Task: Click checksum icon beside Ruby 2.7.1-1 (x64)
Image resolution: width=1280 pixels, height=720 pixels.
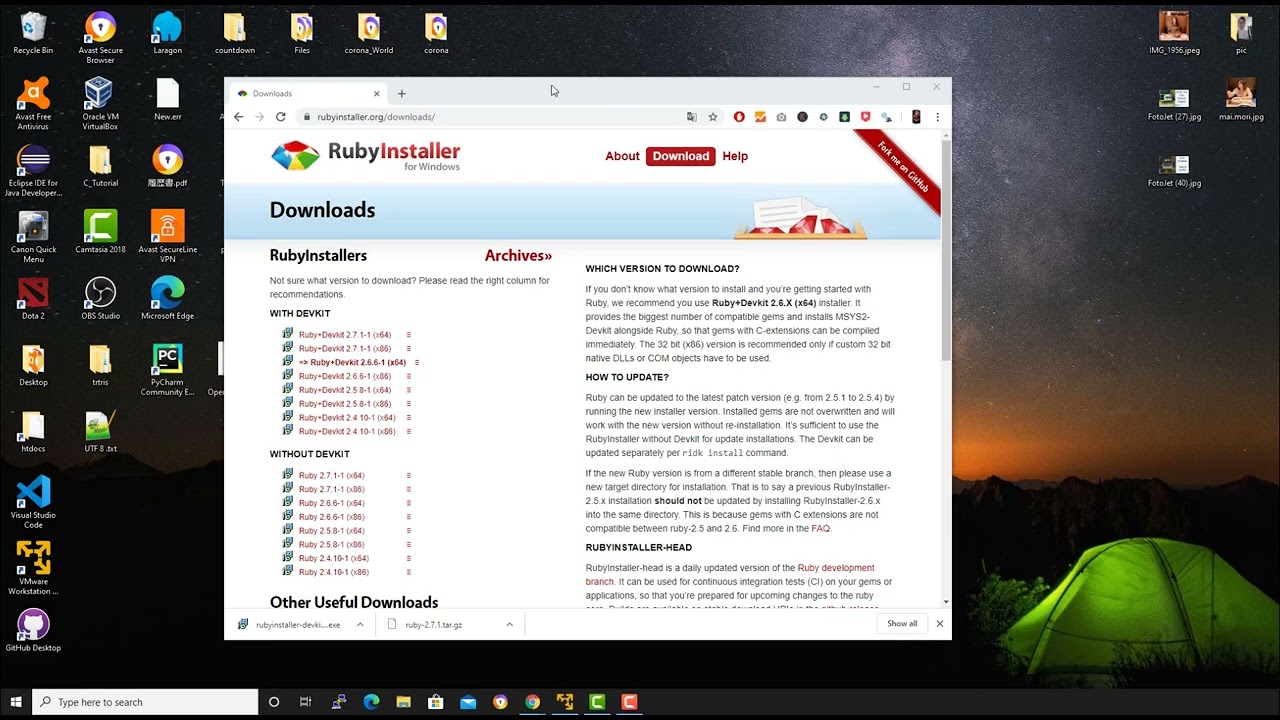Action: point(409,476)
